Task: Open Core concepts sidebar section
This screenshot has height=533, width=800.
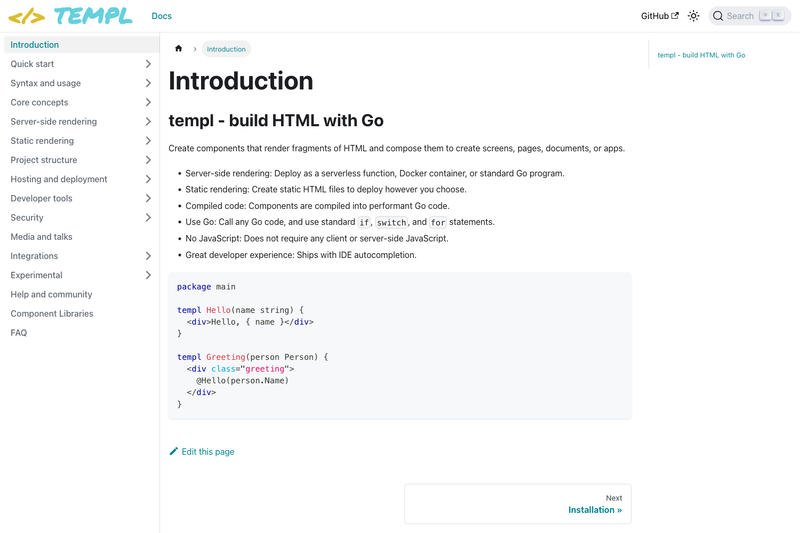Action: tap(39, 102)
